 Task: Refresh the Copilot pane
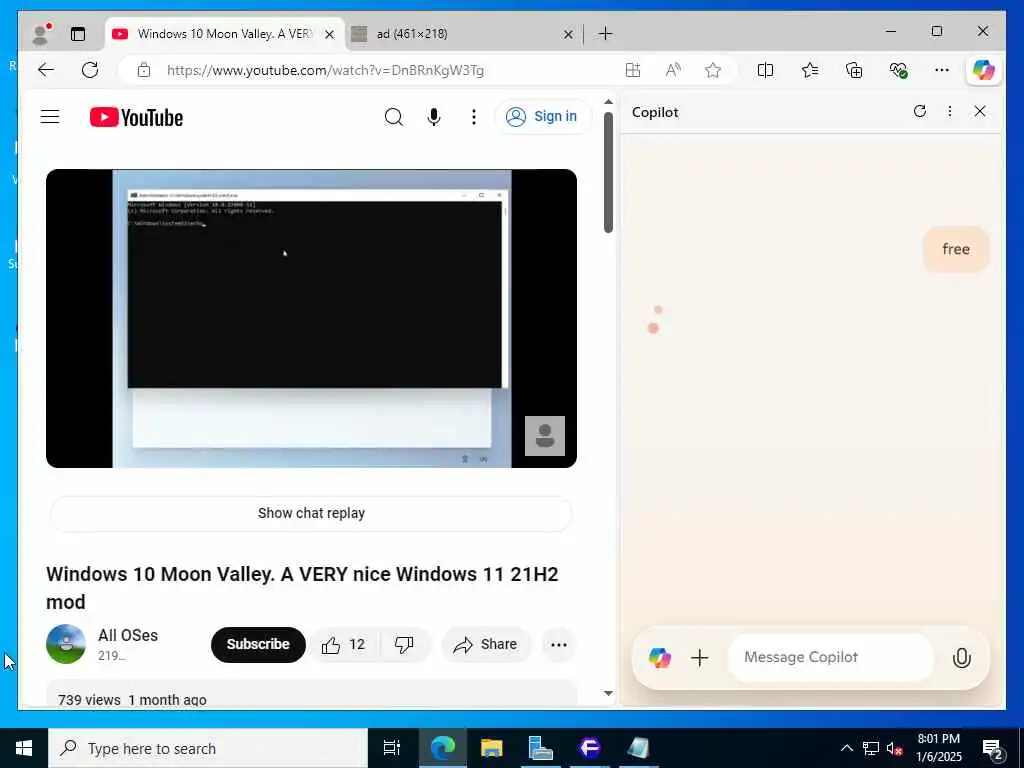pos(920,111)
